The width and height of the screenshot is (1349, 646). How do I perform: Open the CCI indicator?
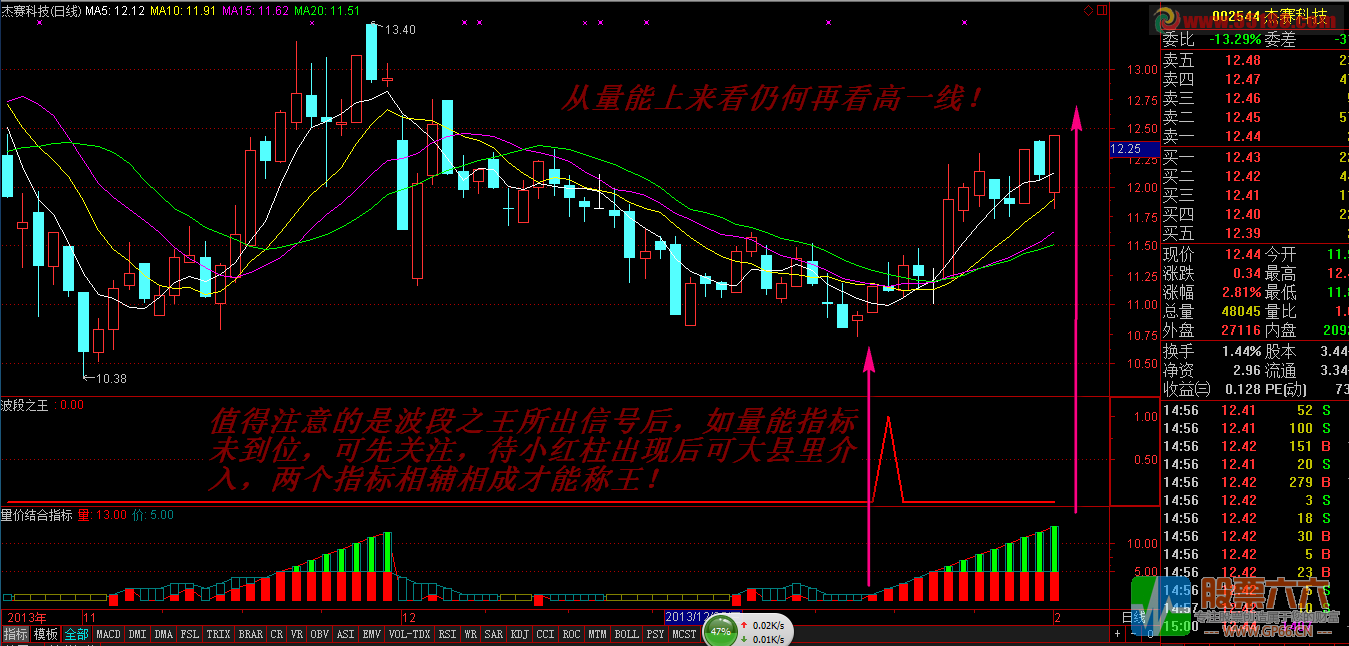click(545, 633)
